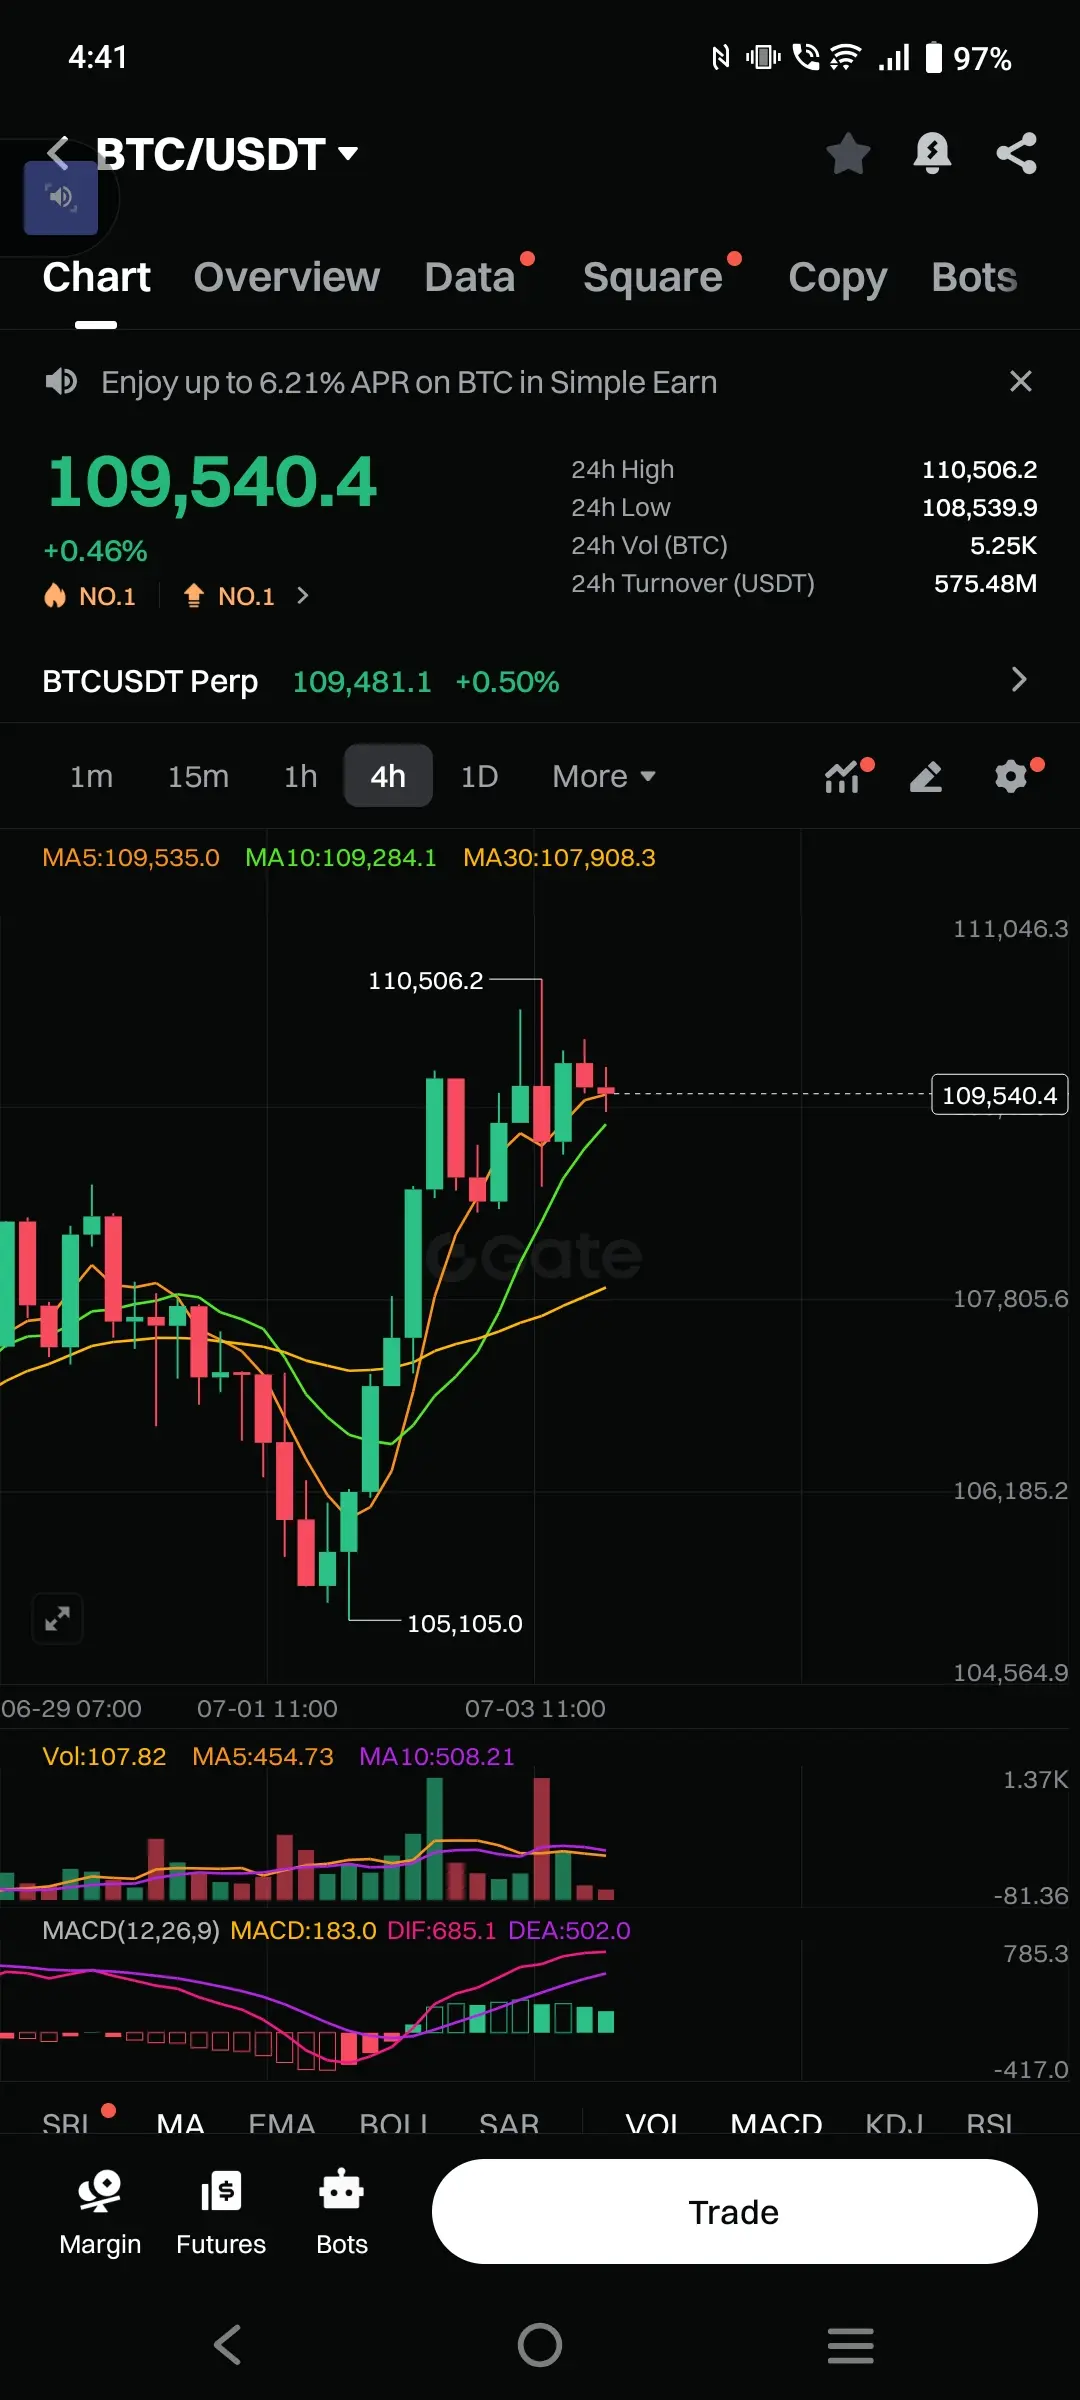This screenshot has height=2400, width=1080.
Task: Toggle the EMA indicator
Action: (x=281, y=2122)
